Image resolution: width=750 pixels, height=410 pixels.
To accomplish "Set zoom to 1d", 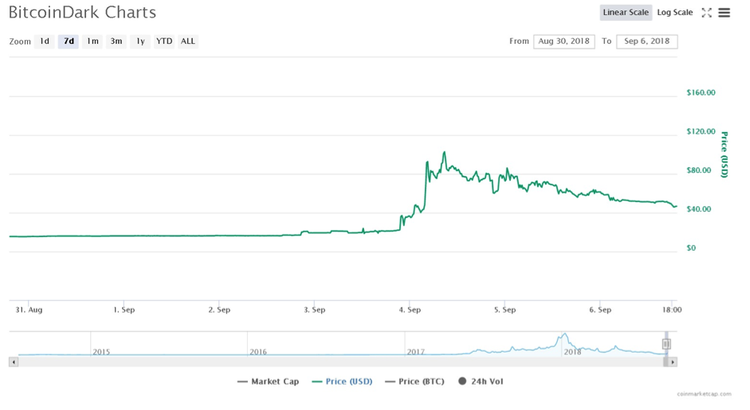I will tap(44, 41).
